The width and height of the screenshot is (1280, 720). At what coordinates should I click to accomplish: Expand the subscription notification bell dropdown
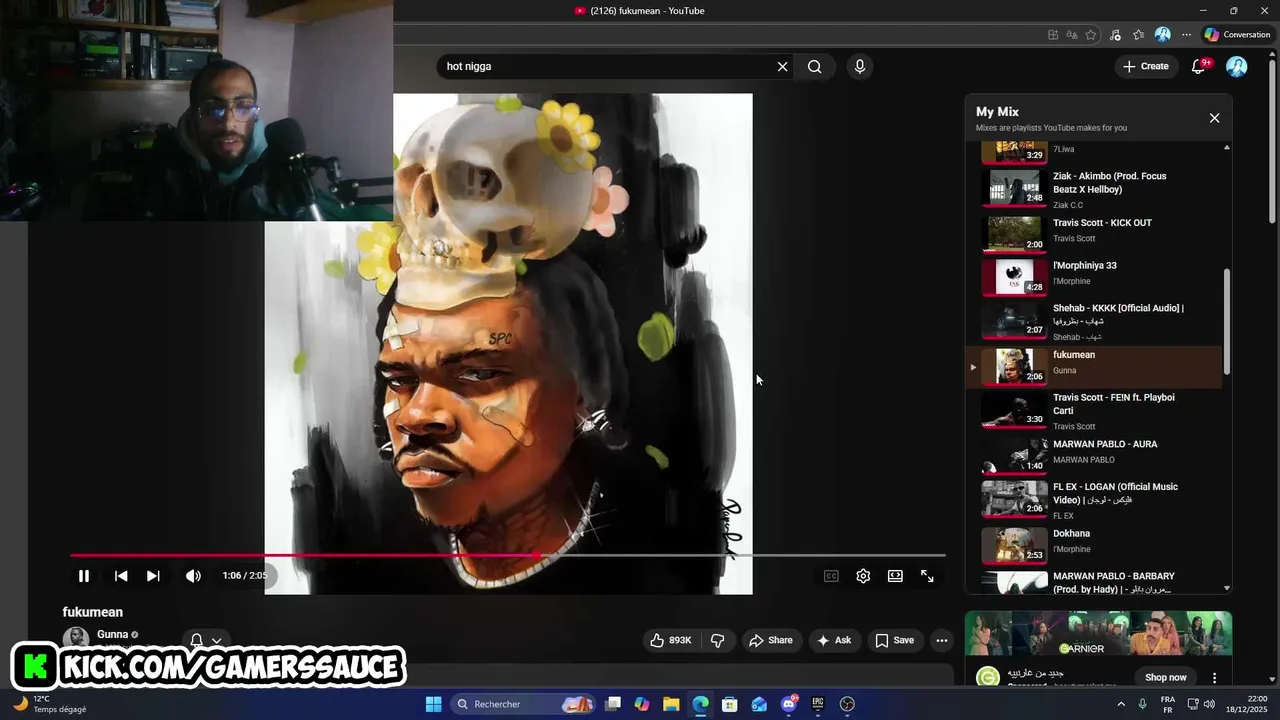[205, 641]
